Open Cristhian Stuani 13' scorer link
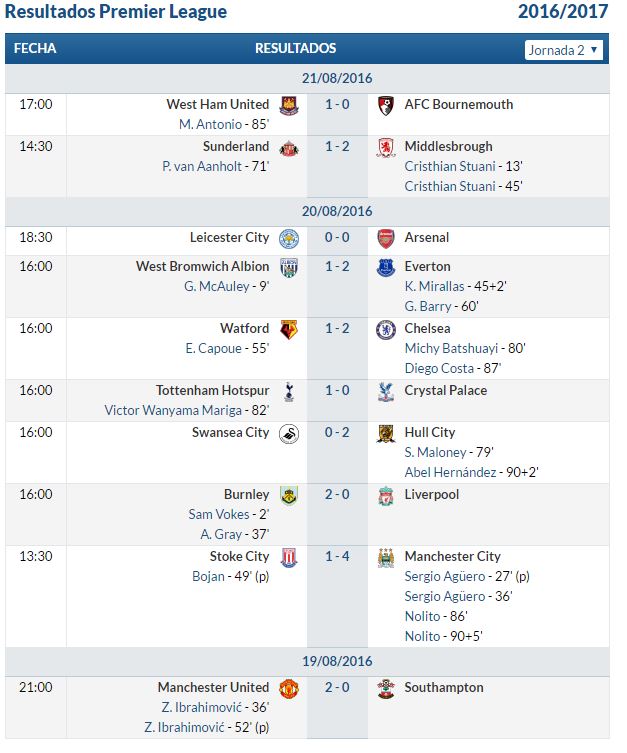Screen dimensions: 627x753 click(x=450, y=166)
